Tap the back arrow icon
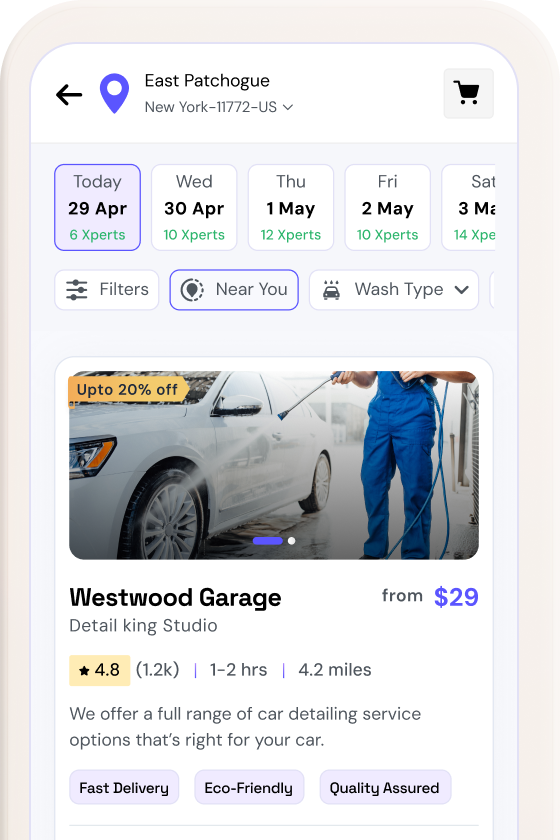 coord(69,95)
